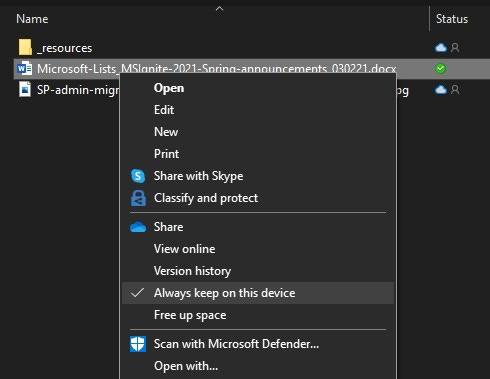Choose Open from the context menu
Image resolution: width=490 pixels, height=379 pixels.
tap(258, 88)
